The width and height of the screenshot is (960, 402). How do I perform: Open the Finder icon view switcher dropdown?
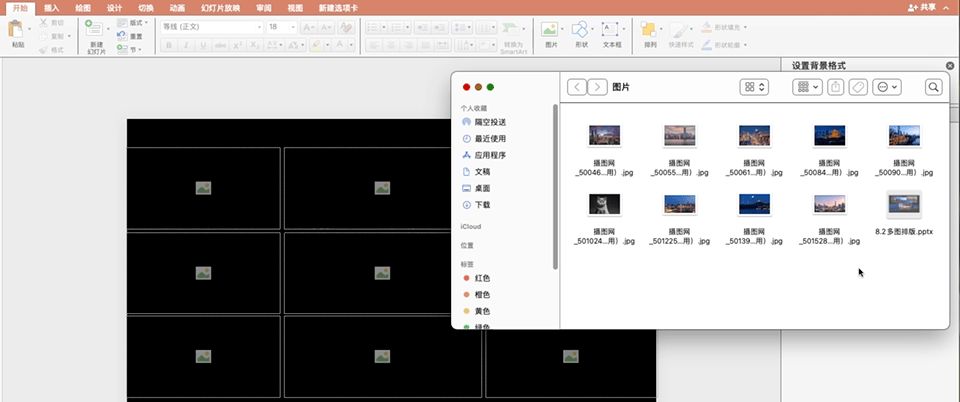point(754,88)
